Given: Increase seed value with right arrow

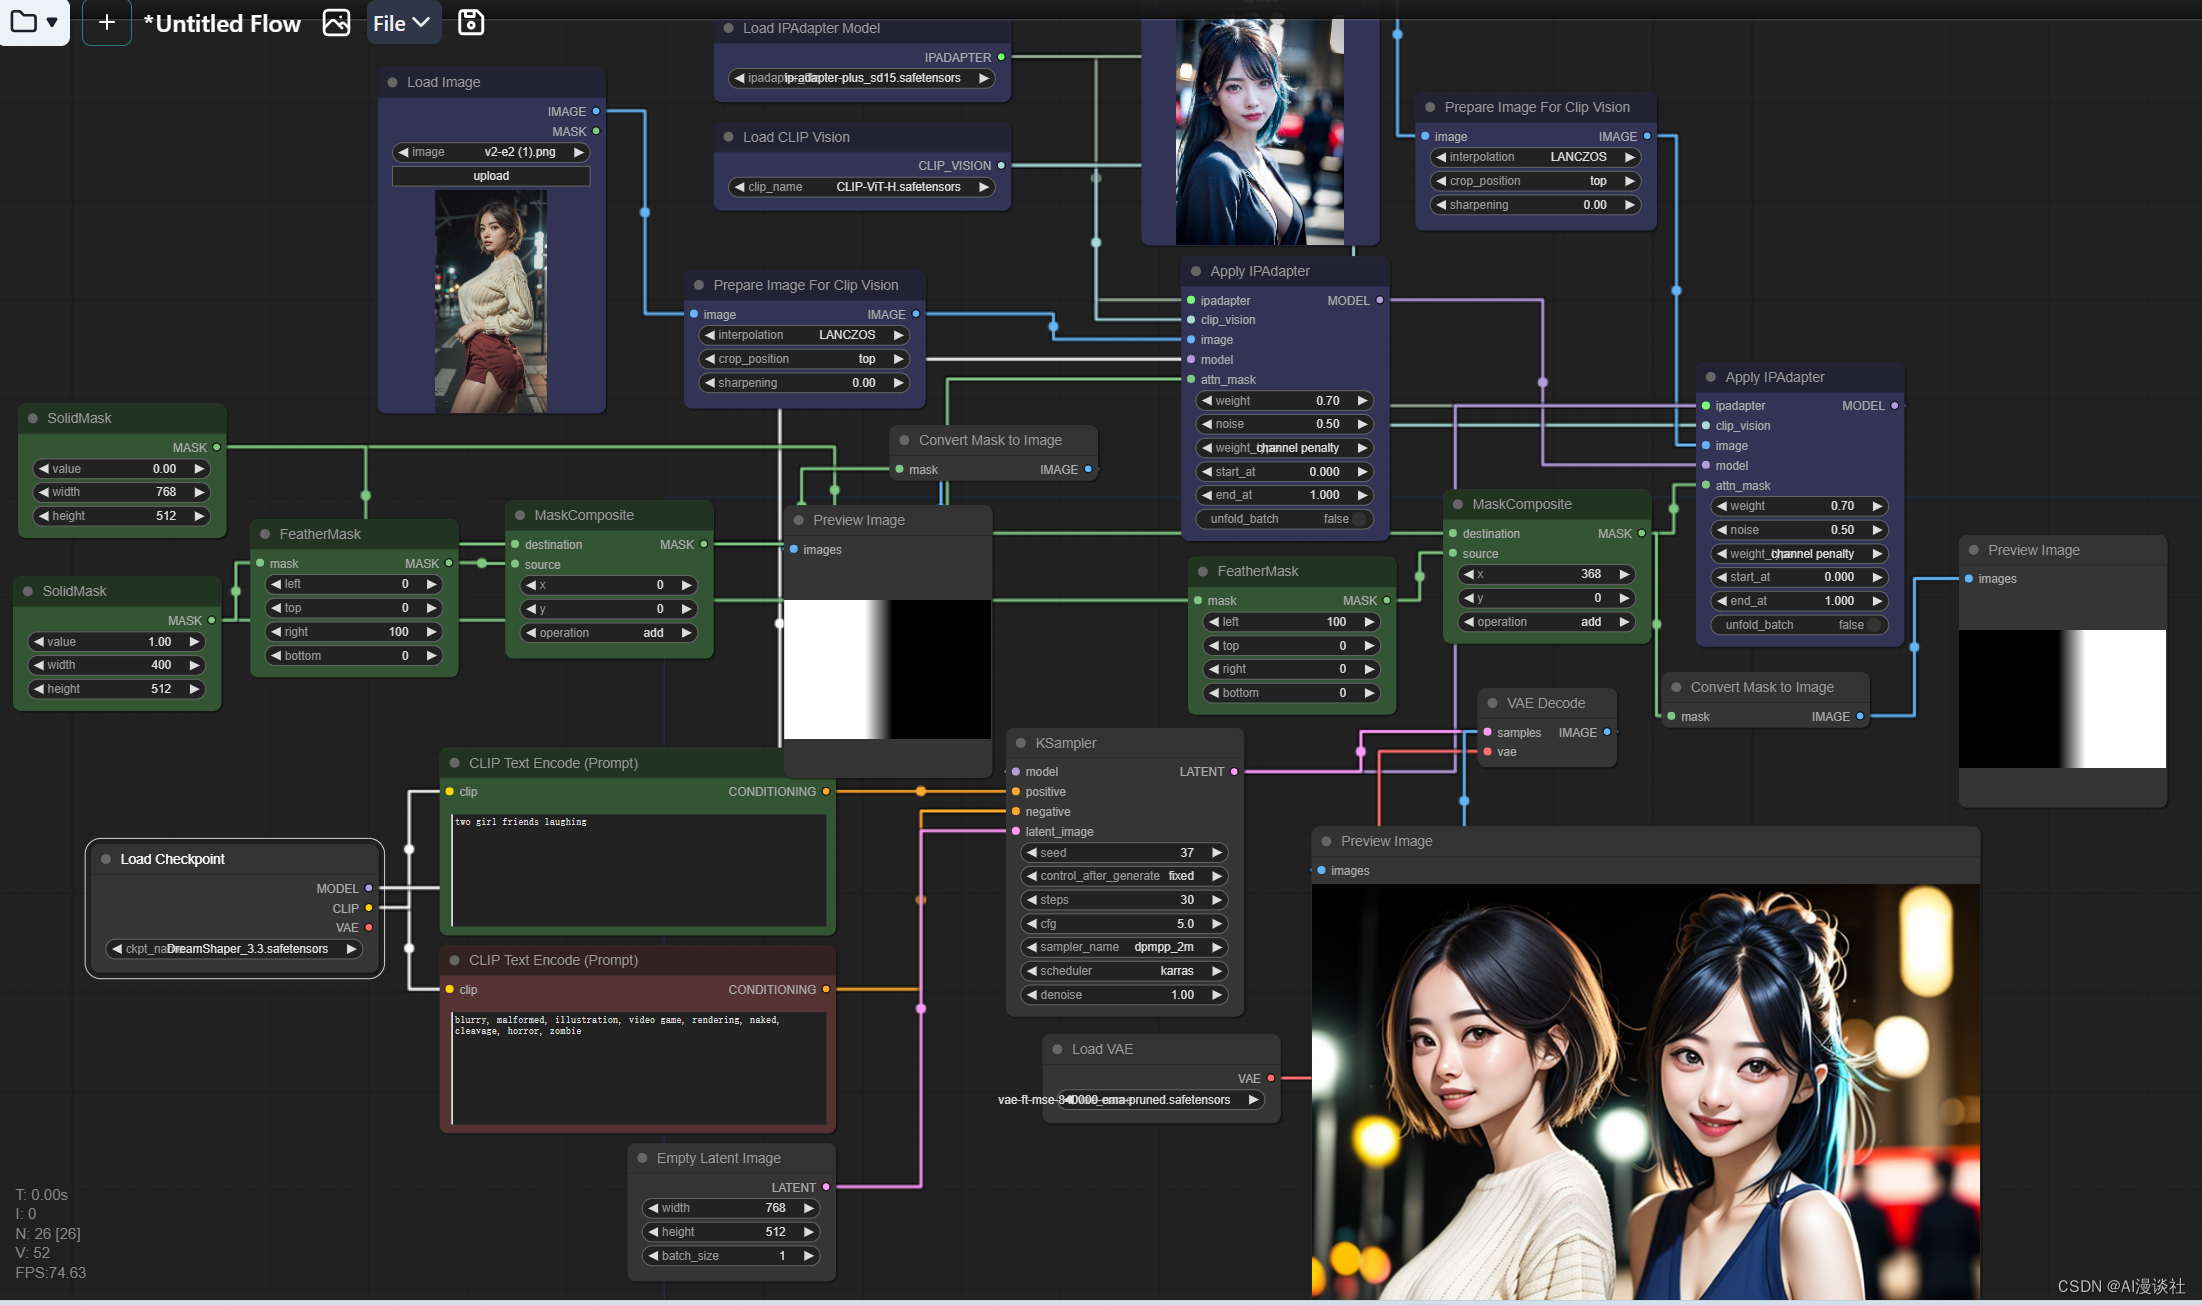Looking at the screenshot, I should (x=1217, y=853).
